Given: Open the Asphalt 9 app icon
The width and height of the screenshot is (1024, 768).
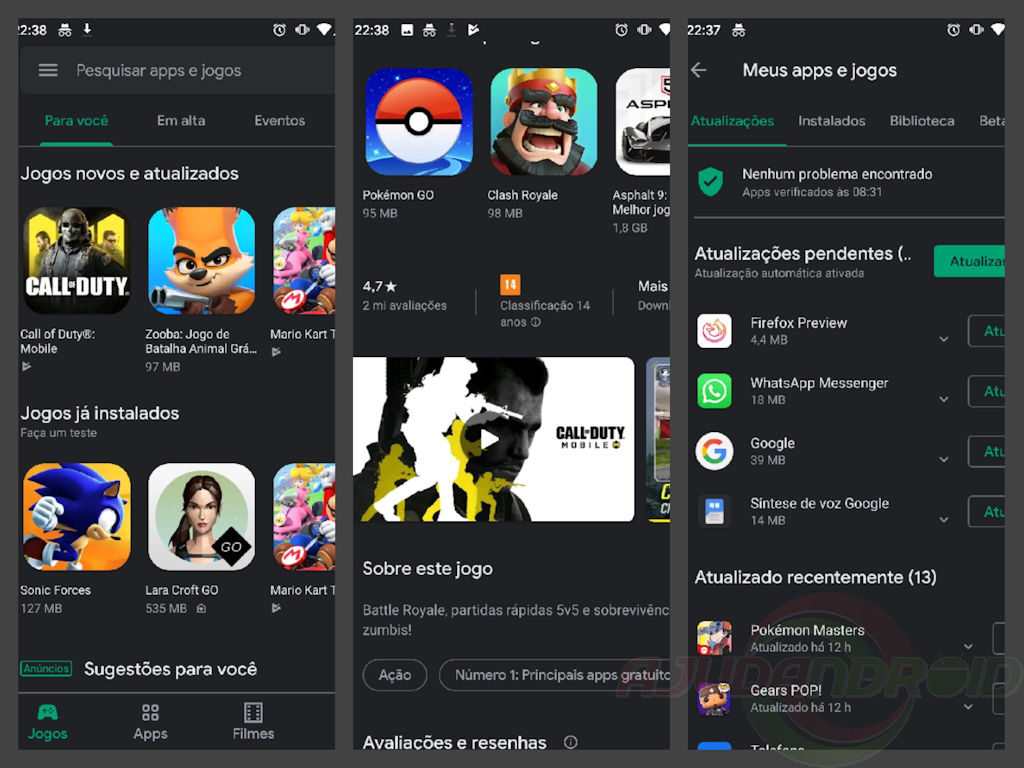Looking at the screenshot, I should [x=643, y=121].
